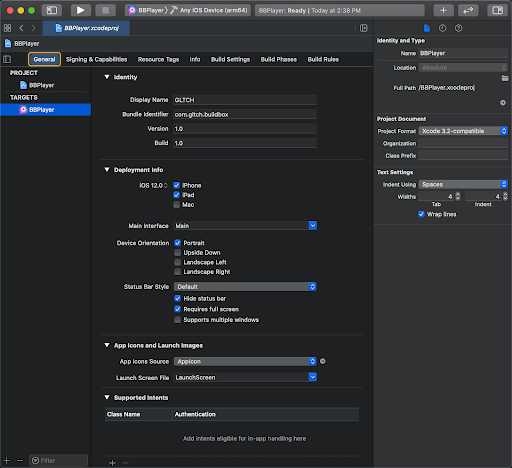The width and height of the screenshot is (512, 468).
Task: Collapse the Identity section
Action: click(107, 77)
